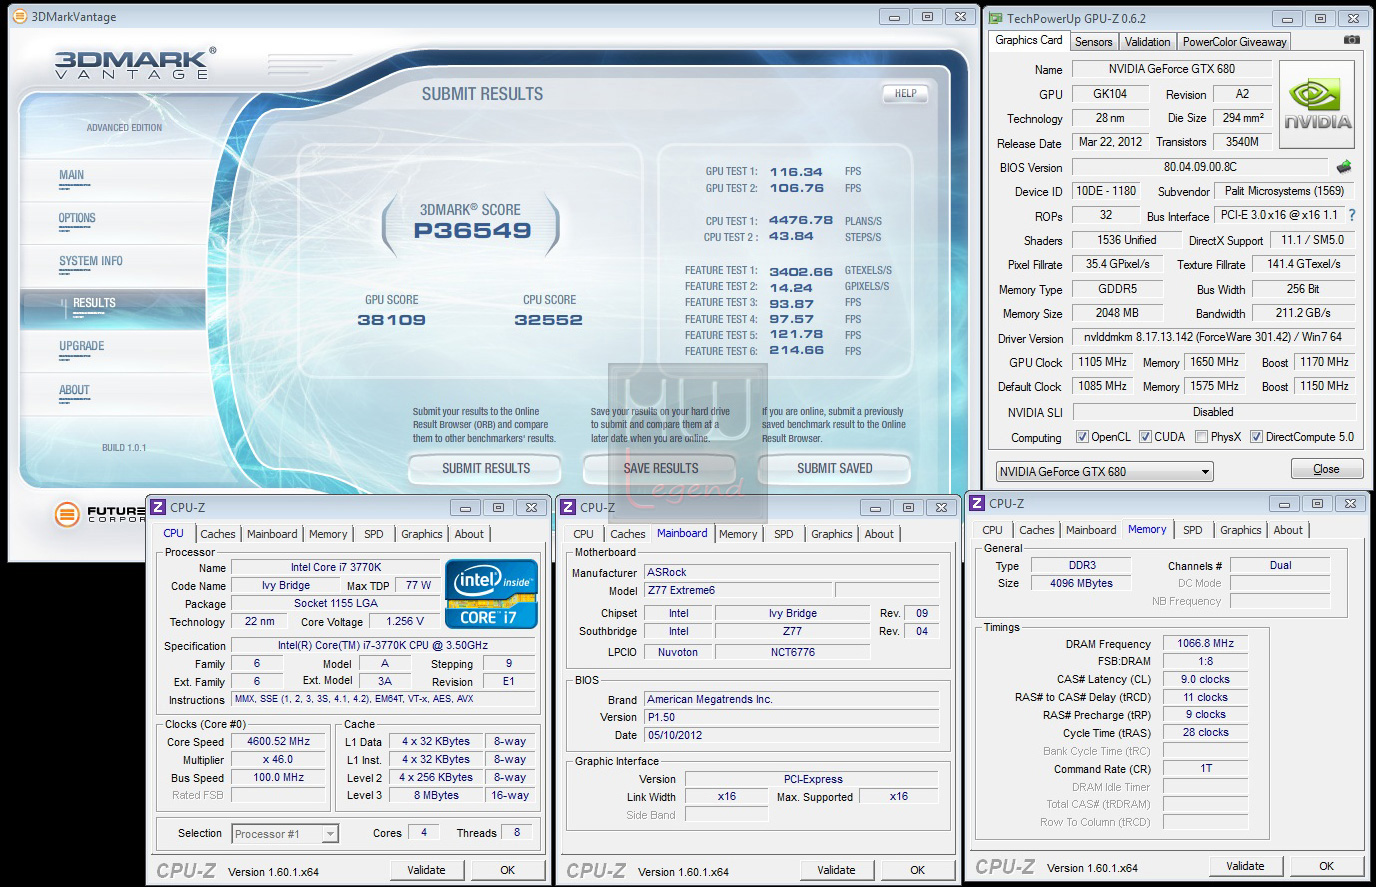1376x887 pixels.
Task: Click the NVIDIA logo in GPU-Z
Action: tap(1317, 103)
